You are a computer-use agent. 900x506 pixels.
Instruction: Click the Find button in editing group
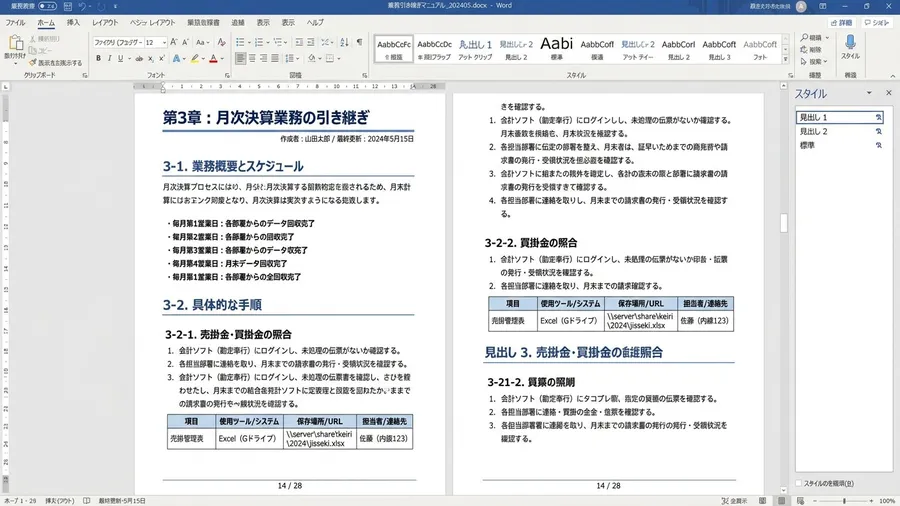[x=814, y=38]
